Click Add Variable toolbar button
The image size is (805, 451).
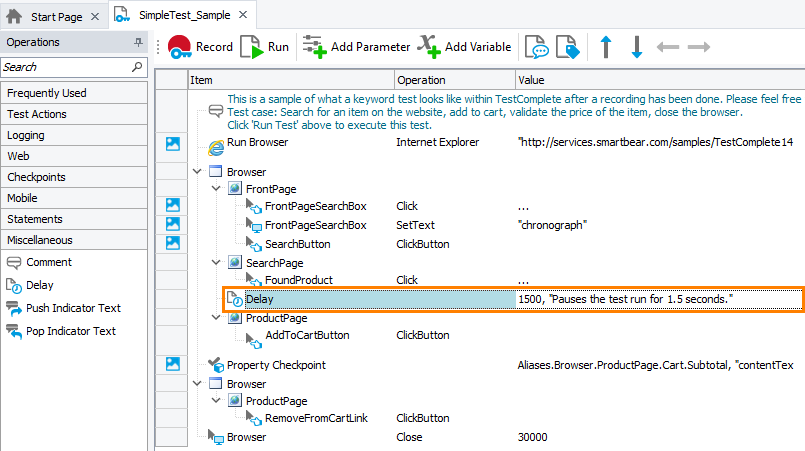coord(465,47)
